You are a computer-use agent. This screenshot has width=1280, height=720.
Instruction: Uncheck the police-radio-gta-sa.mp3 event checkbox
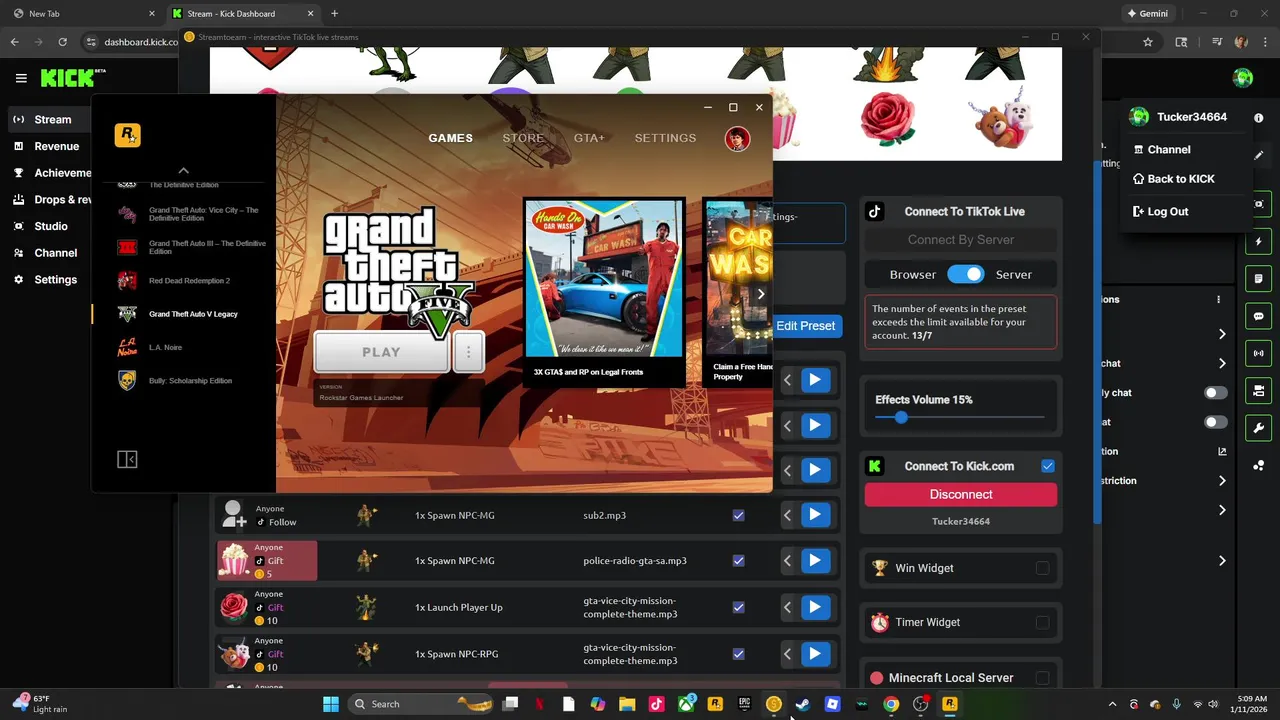coord(738,561)
